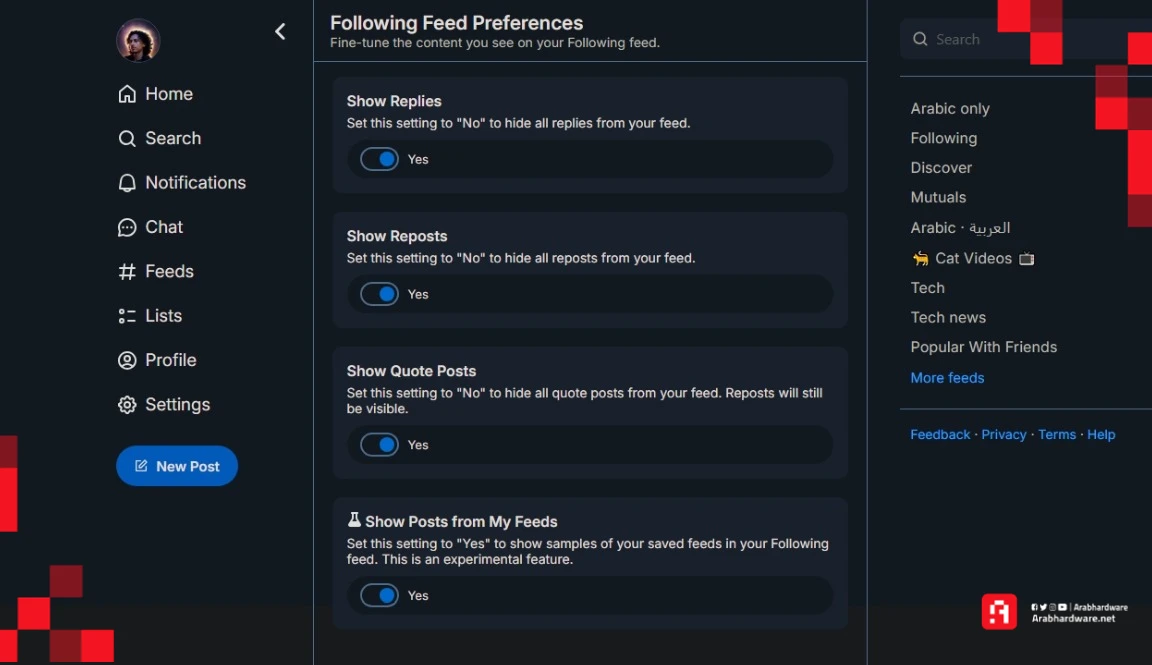Disable the Show Reposts toggle
The height and width of the screenshot is (665, 1152).
[x=379, y=294]
